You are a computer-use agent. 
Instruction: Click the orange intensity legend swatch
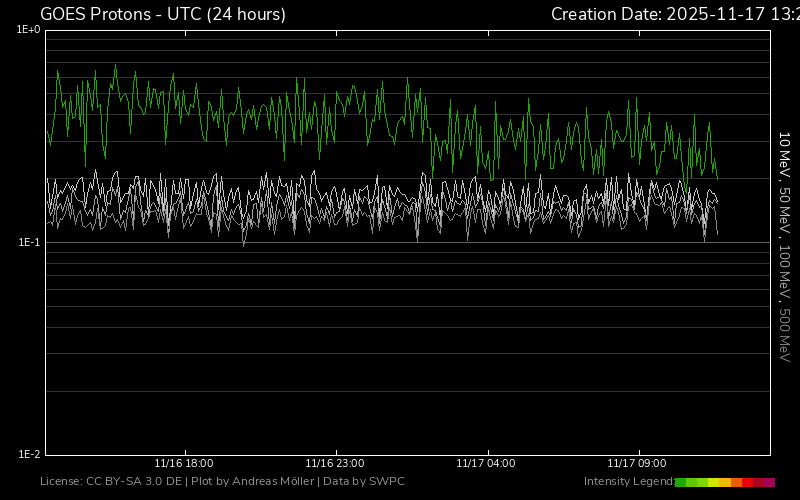(x=736, y=482)
